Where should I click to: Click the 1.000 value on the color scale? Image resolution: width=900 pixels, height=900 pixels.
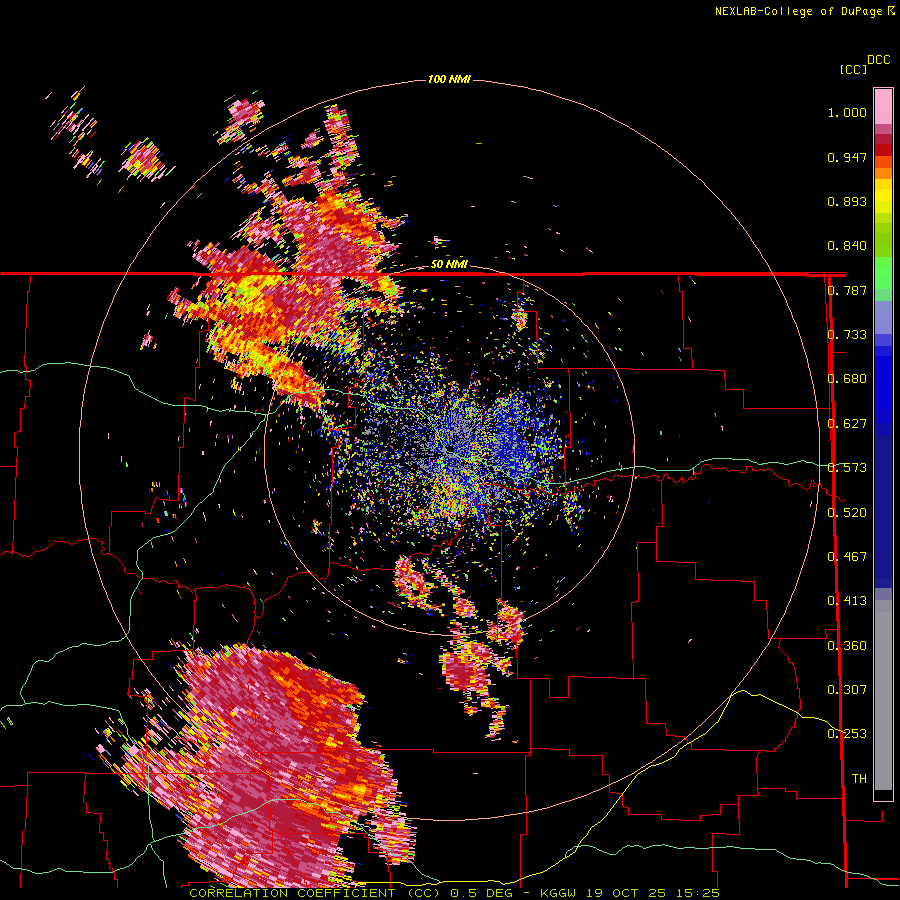coord(847,112)
